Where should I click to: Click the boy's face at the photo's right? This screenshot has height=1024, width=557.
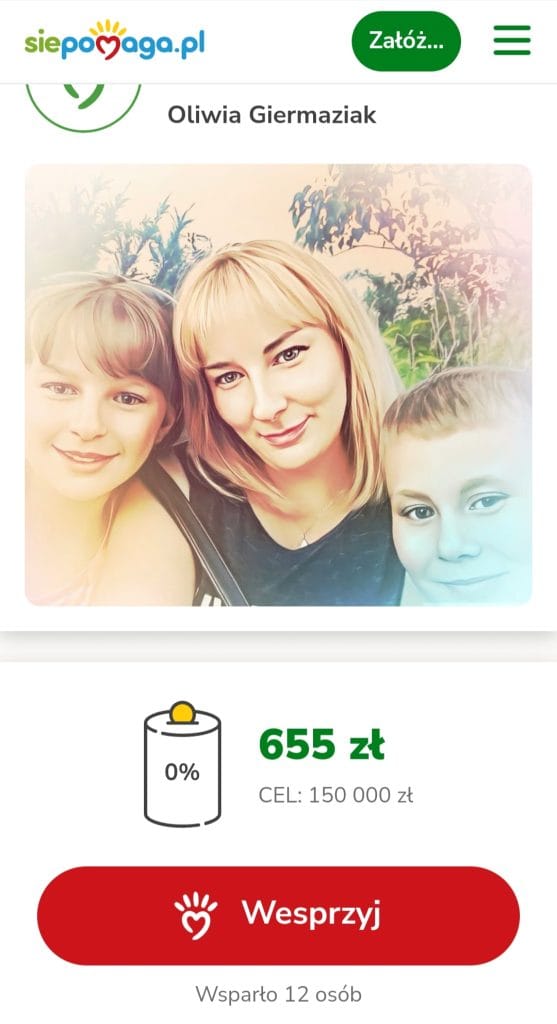460,509
